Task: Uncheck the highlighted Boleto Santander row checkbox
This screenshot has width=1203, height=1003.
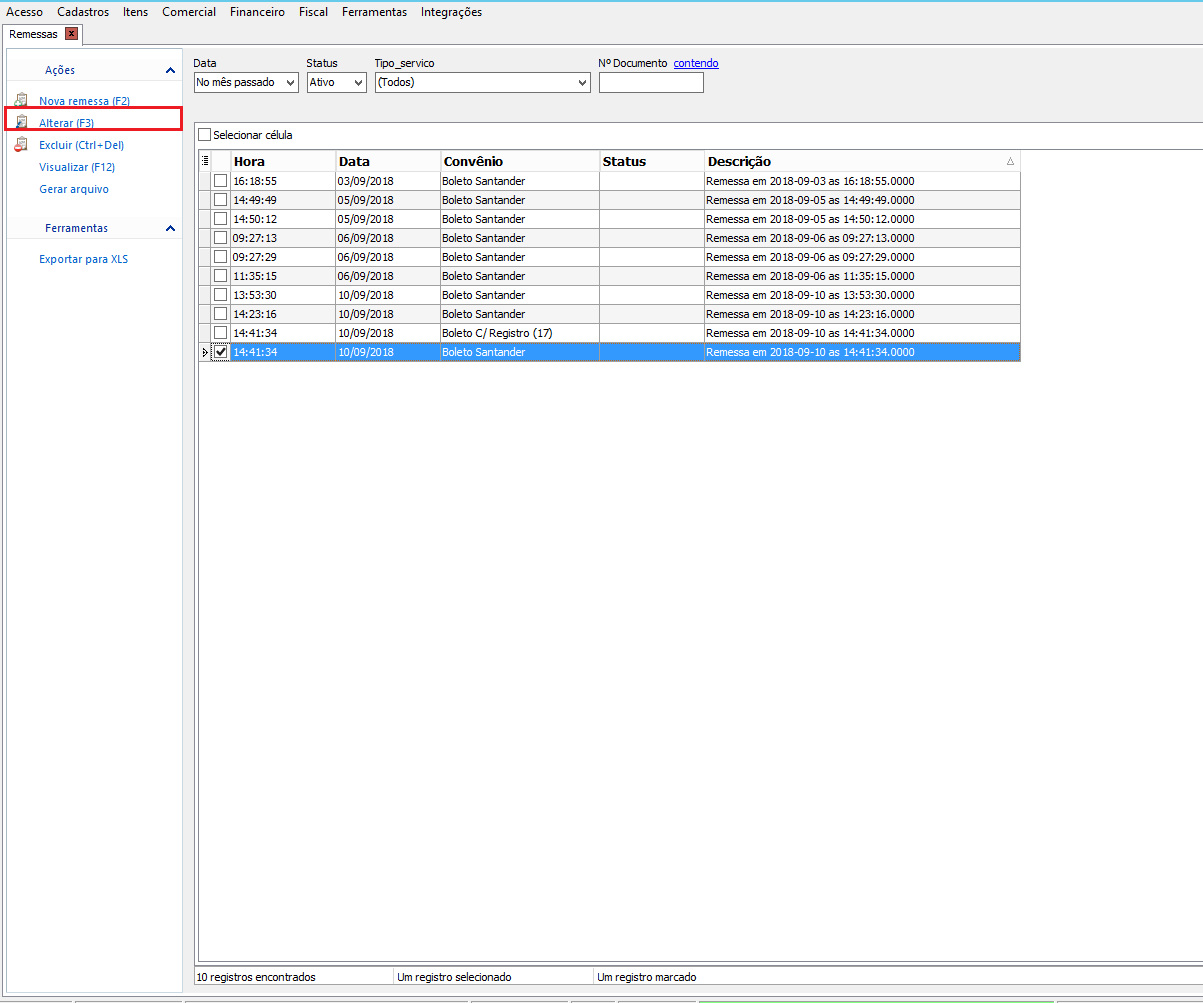Action: coord(220,352)
